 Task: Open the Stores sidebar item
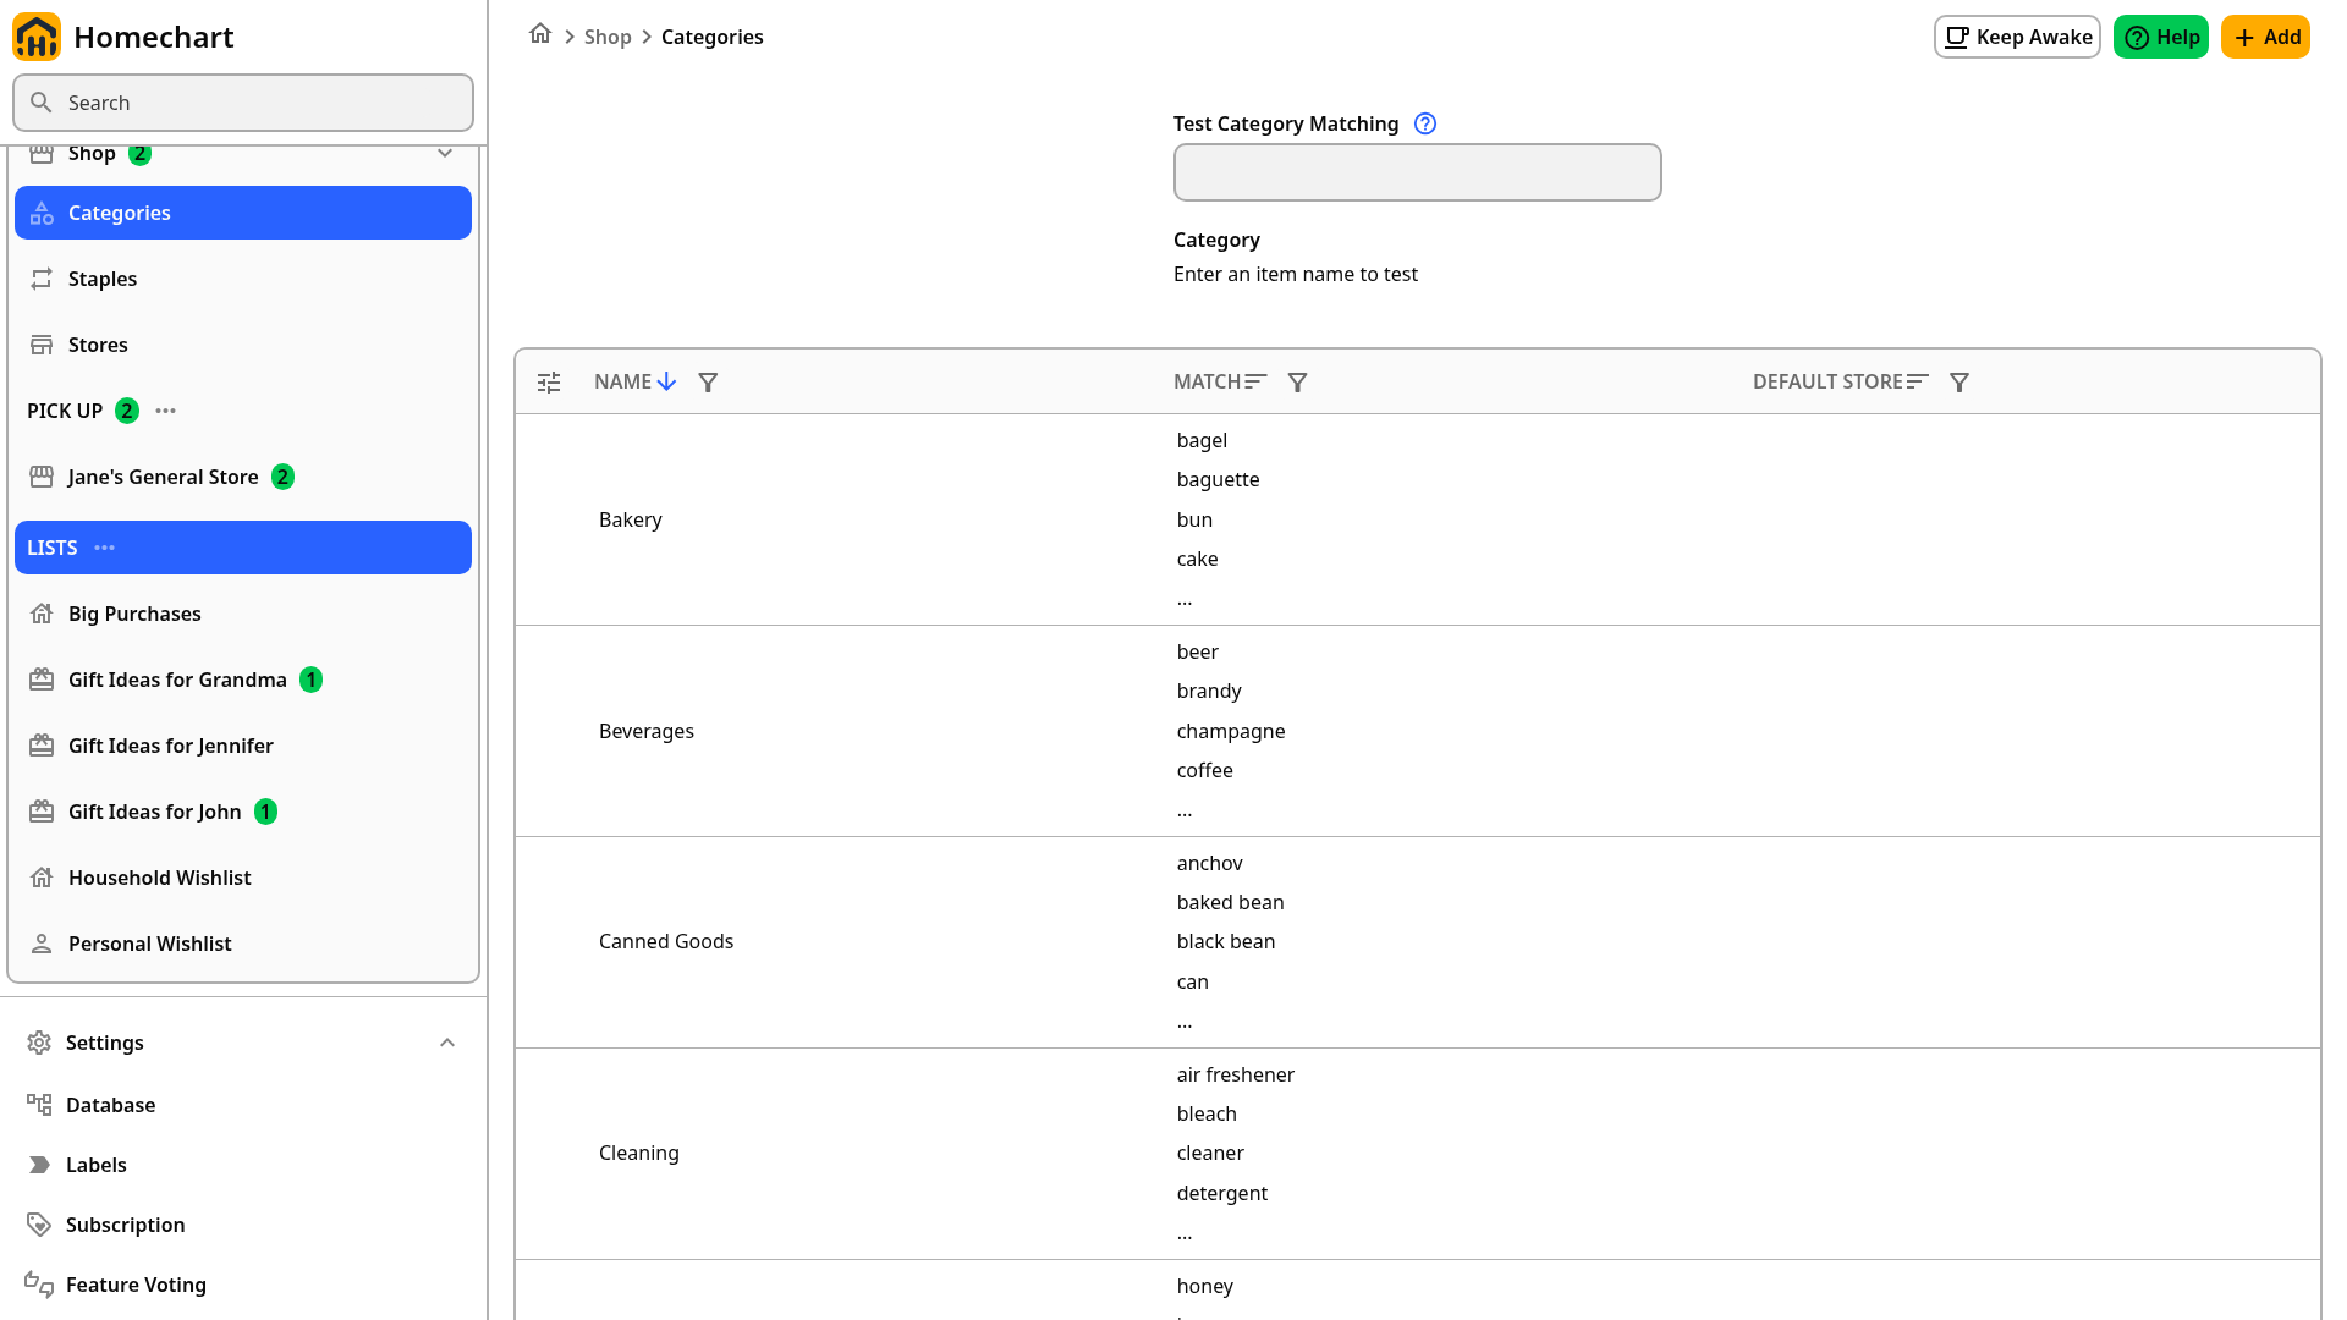click(x=243, y=345)
